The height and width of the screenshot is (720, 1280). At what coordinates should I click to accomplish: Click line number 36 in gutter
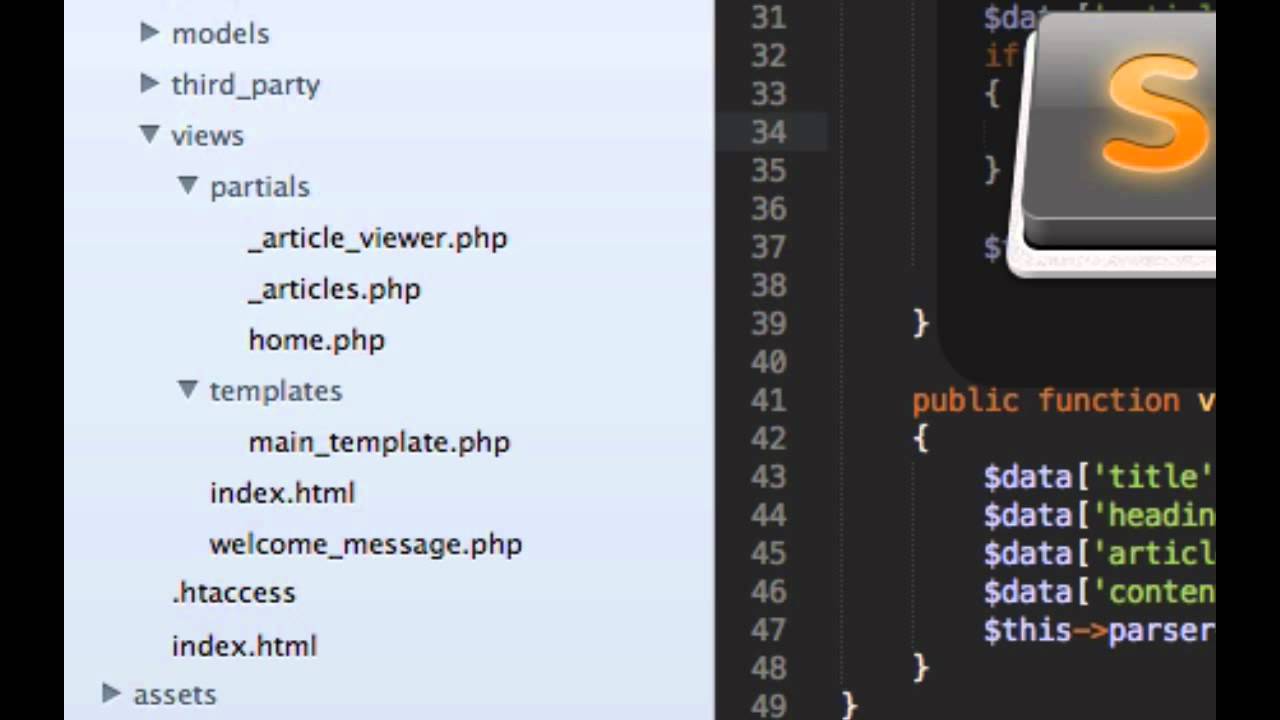(768, 209)
